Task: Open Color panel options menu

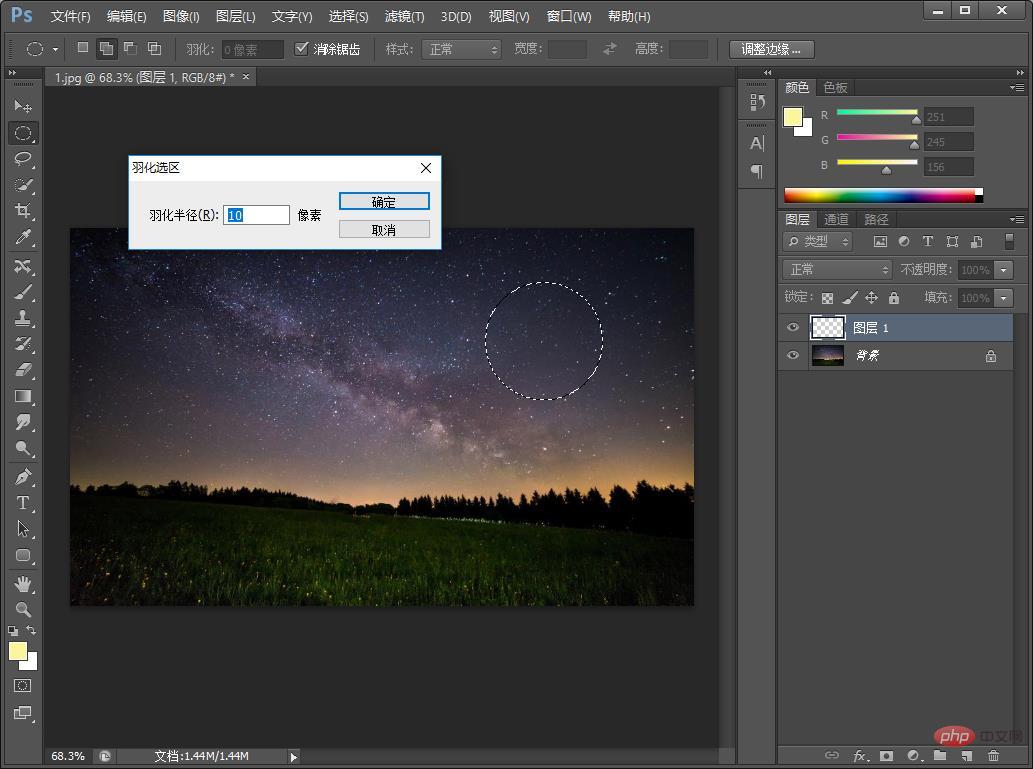Action: click(1017, 87)
